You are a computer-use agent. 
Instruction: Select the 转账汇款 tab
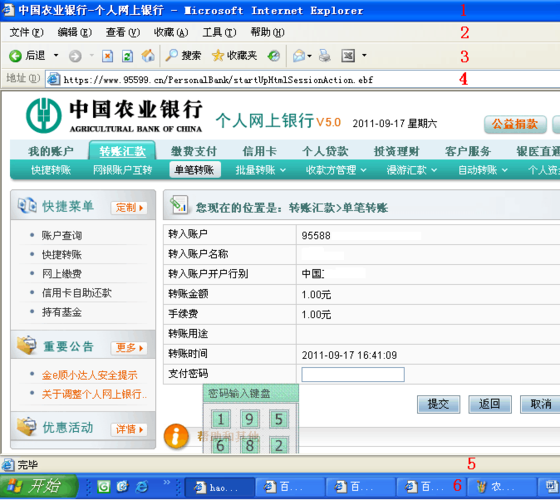[x=122, y=151]
